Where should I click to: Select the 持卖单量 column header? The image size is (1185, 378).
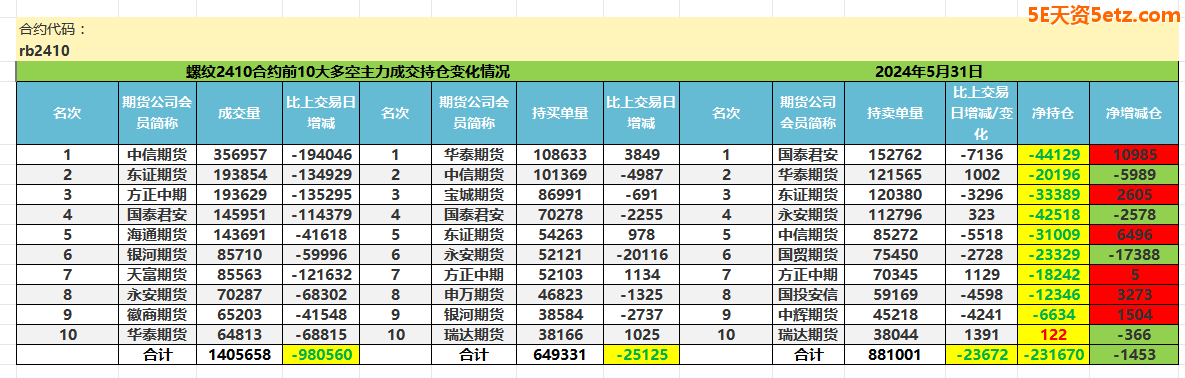(x=894, y=113)
